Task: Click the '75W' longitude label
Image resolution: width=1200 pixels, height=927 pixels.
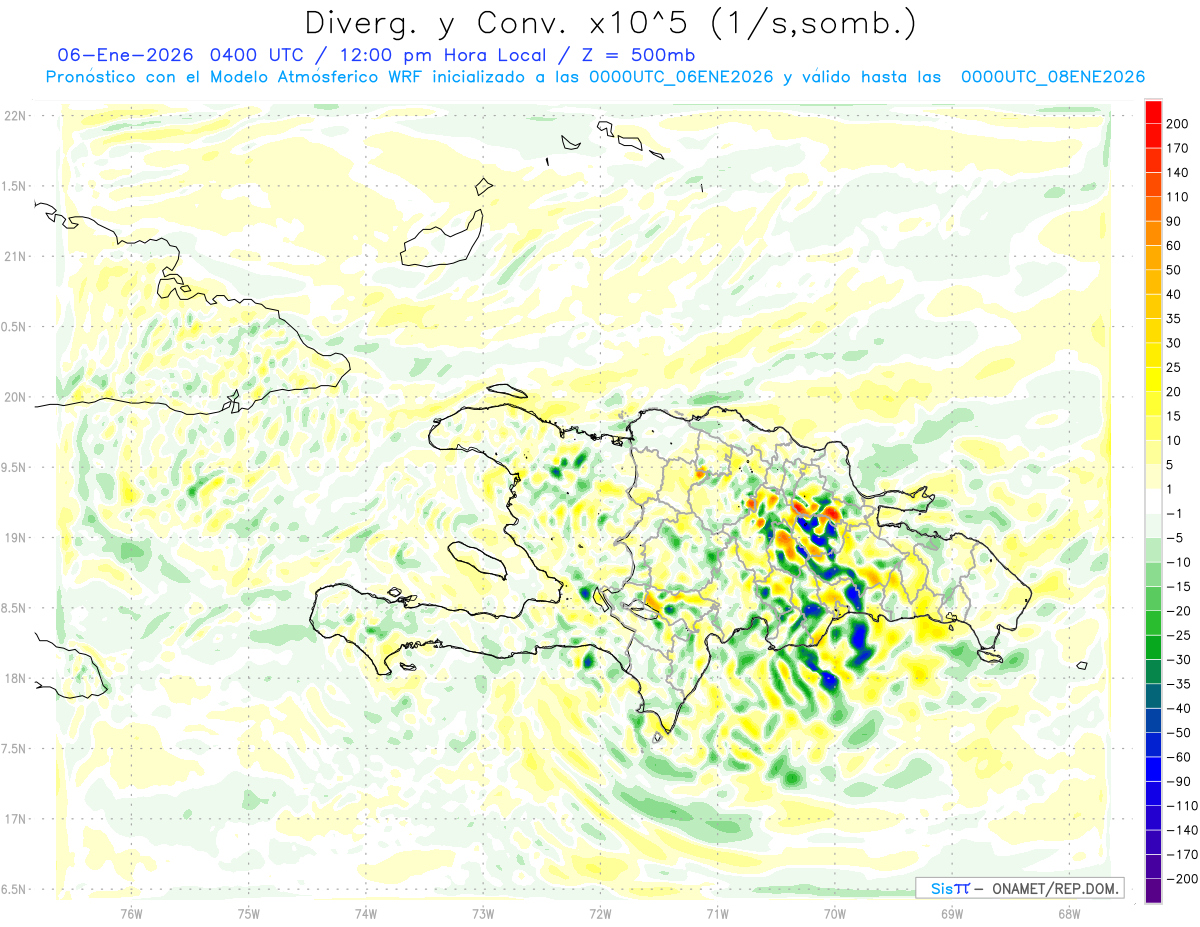Action: tap(249, 913)
